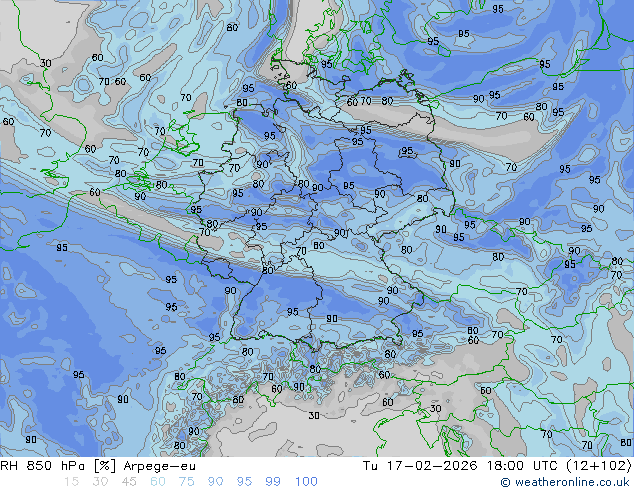Viewport: 634px width, 490px height.
Task: Click the forecast timestamp 'Tu 17-02-2026 18:00 UTC'
Action: pos(461,466)
